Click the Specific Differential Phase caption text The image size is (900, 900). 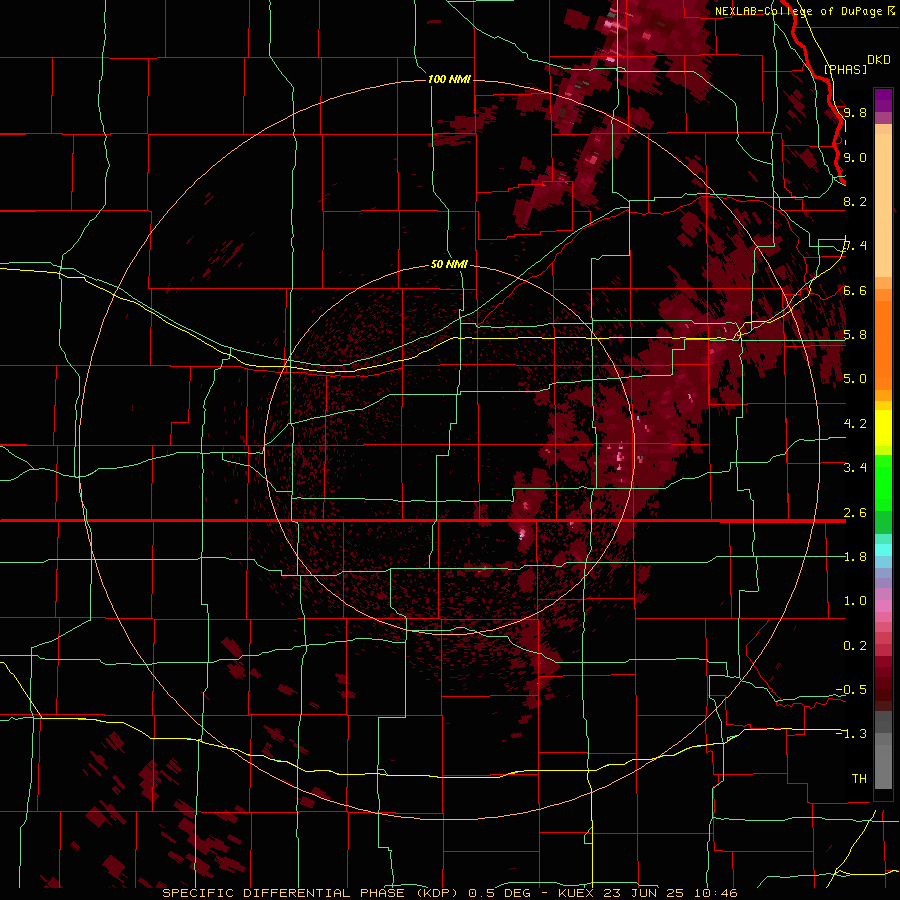449,893
